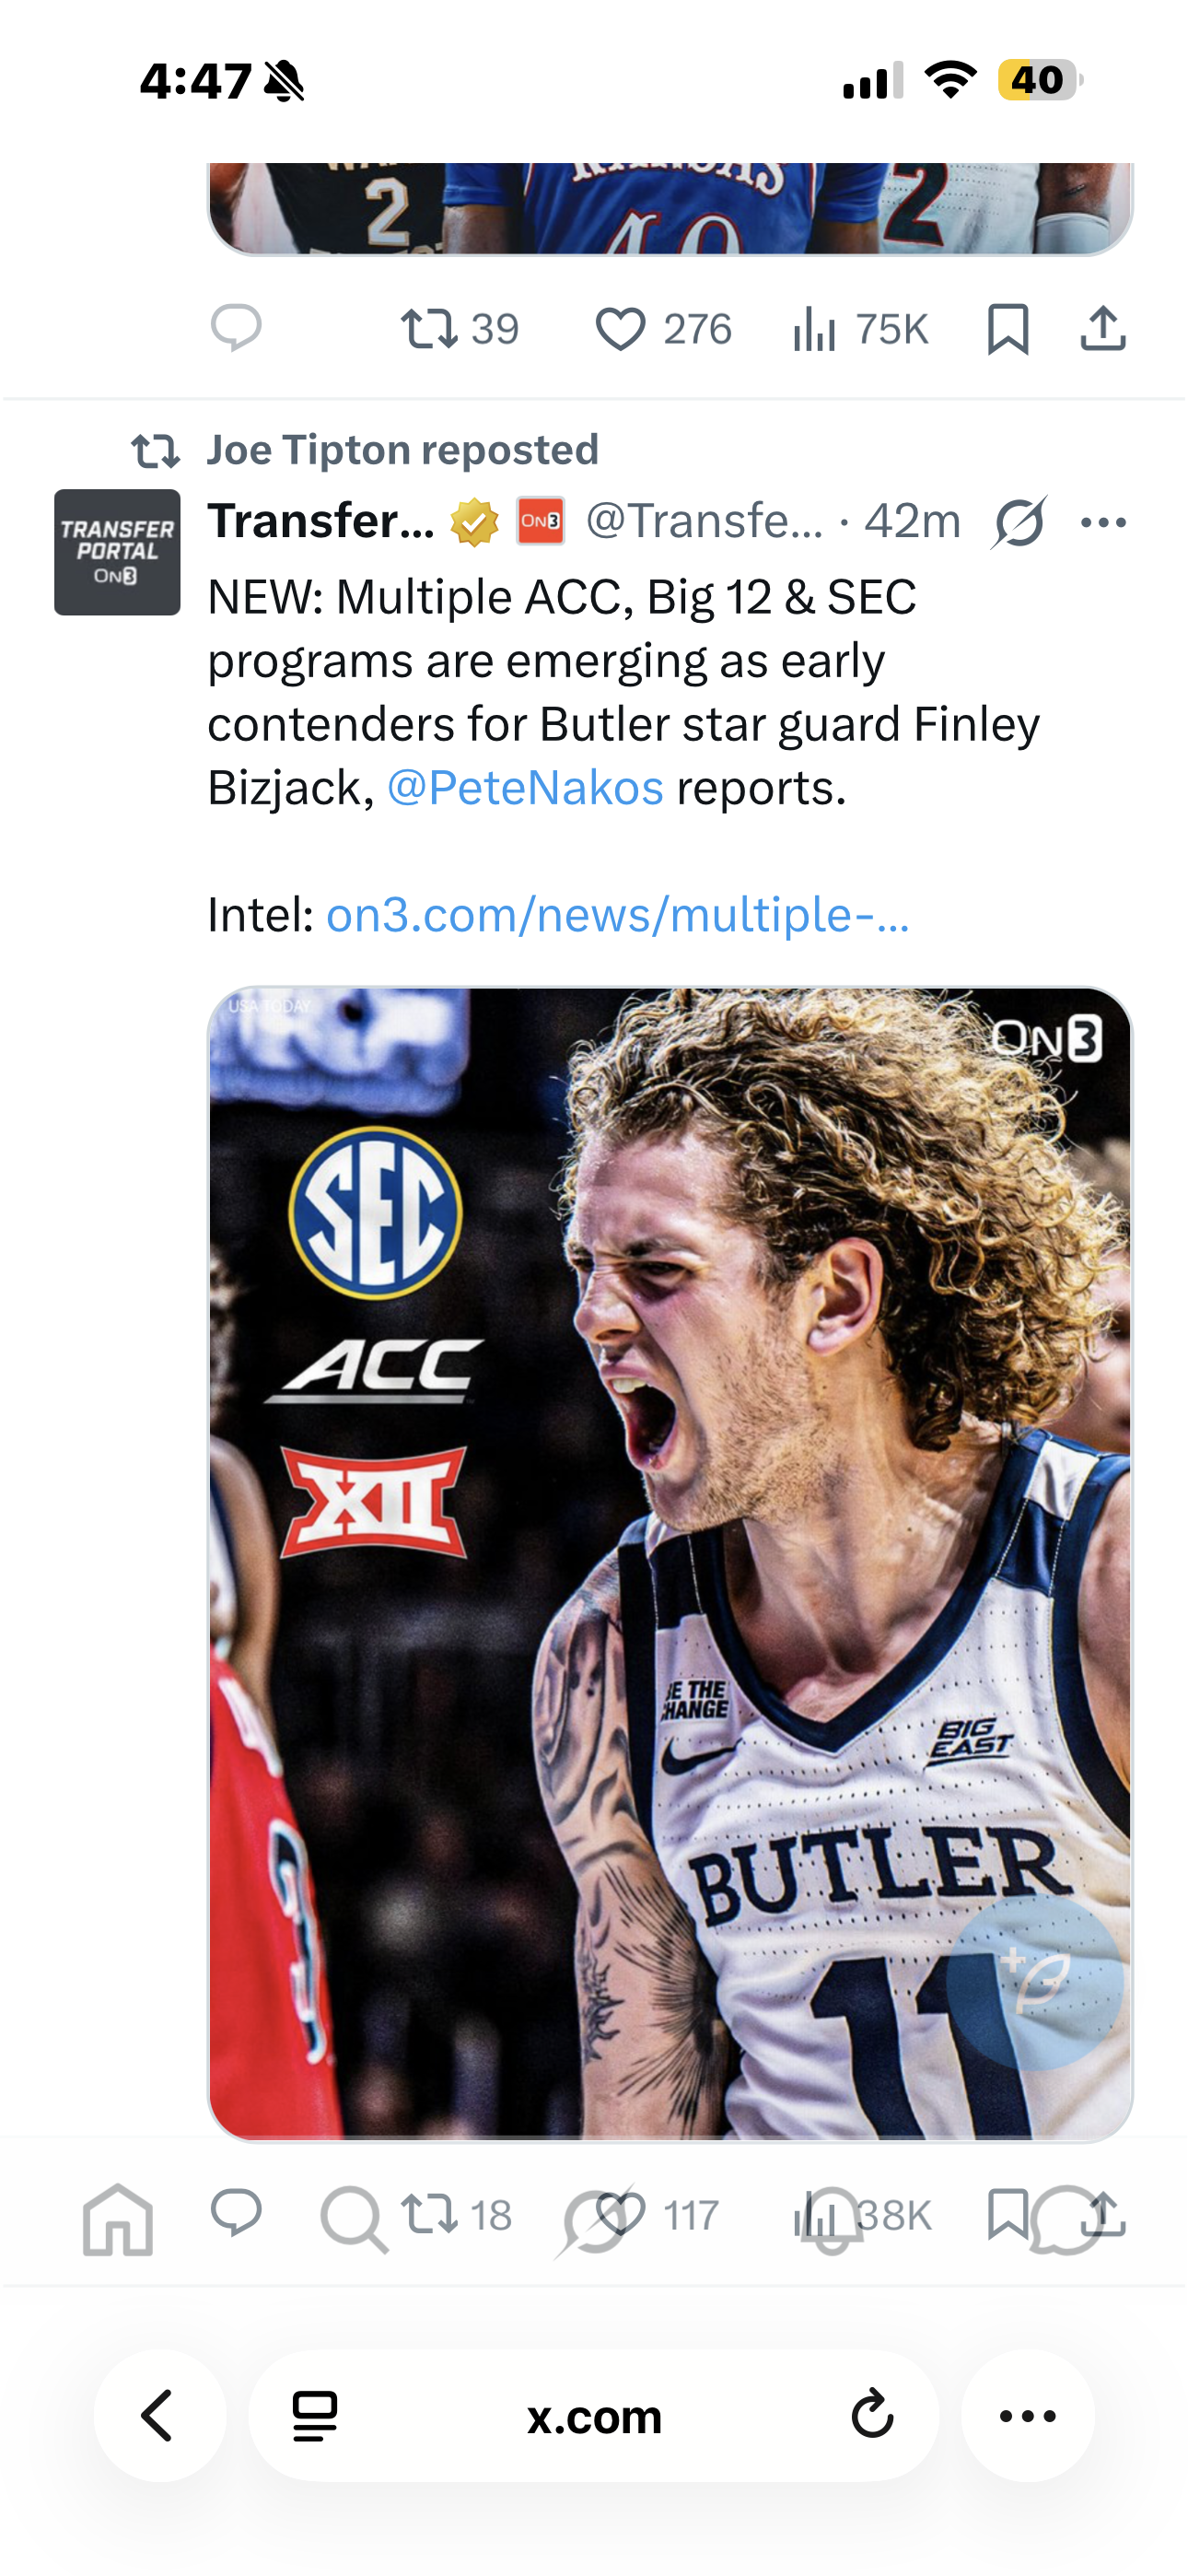Reload the x.com page
The width and height of the screenshot is (1188, 2576).
[x=871, y=2416]
